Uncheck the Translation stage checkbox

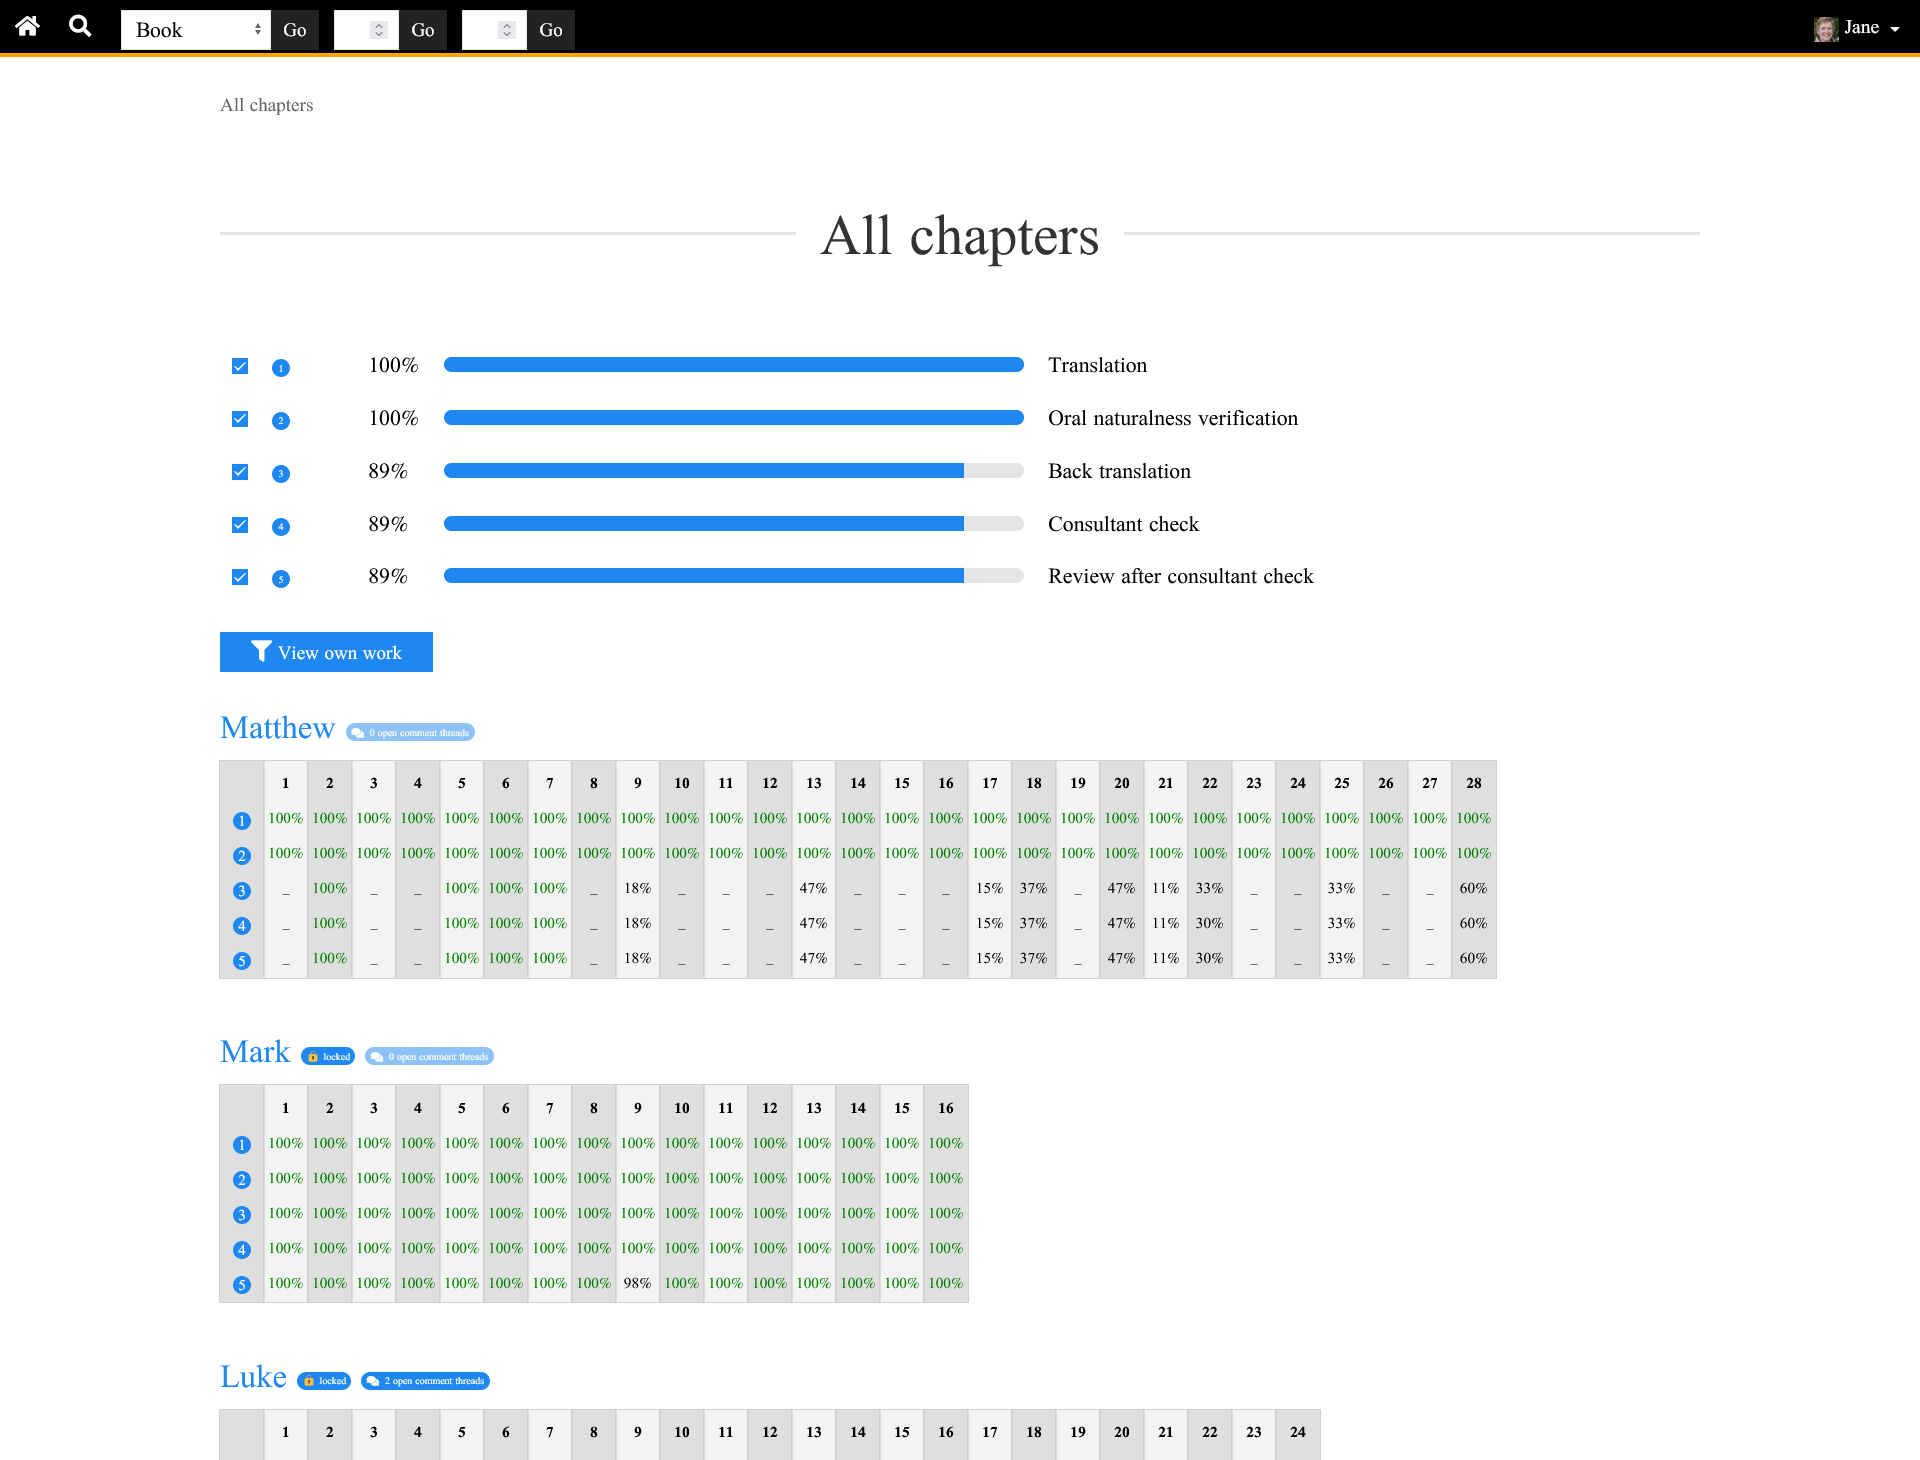pyautogui.click(x=240, y=365)
